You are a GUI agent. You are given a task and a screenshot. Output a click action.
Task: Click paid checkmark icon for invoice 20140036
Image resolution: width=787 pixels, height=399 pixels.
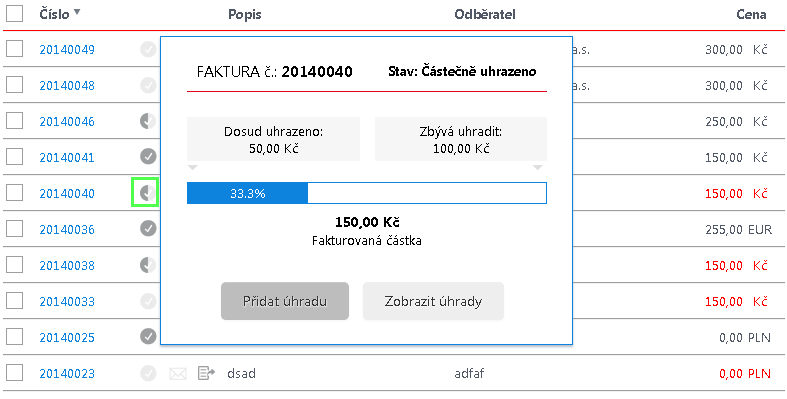148,229
